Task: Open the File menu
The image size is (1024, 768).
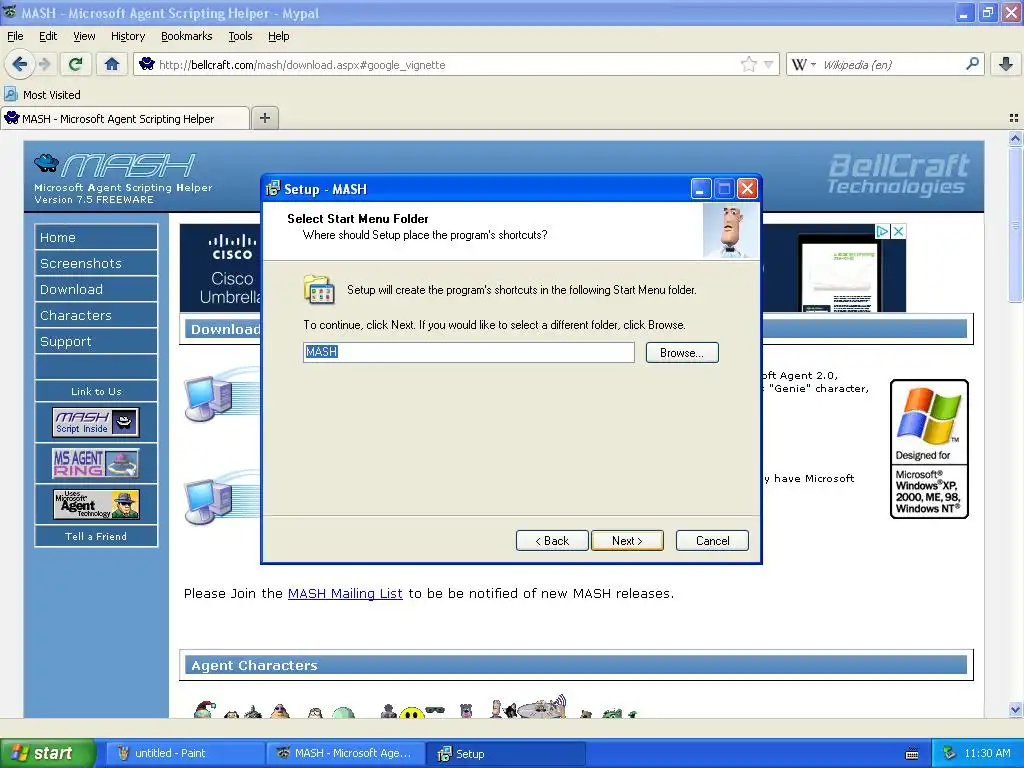Action: coord(15,36)
